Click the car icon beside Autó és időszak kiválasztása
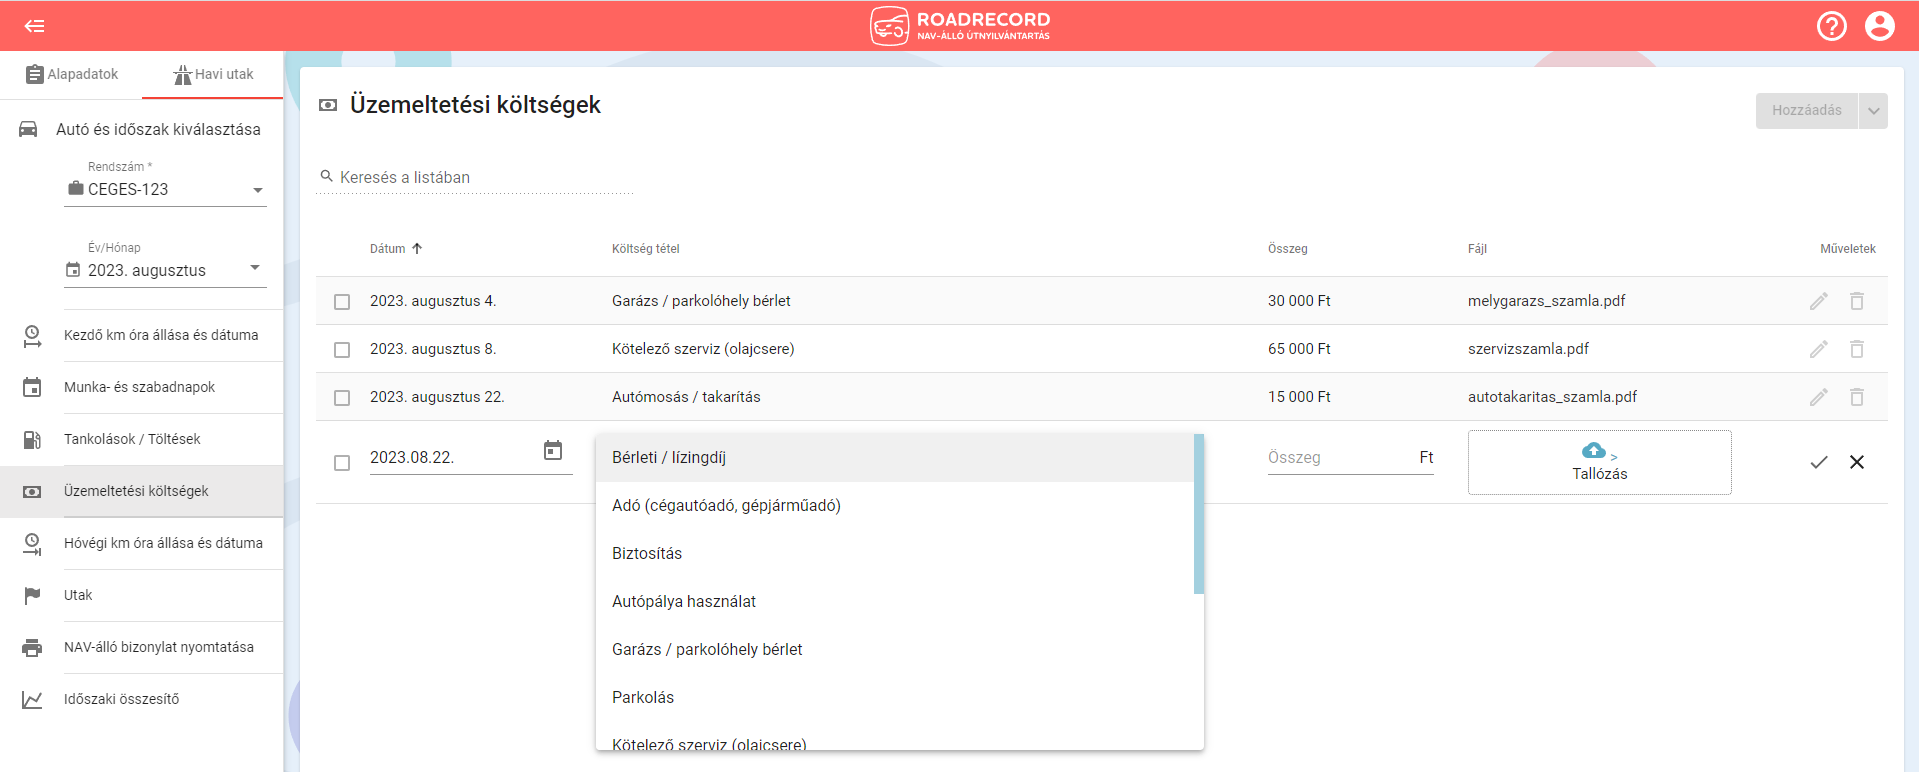Screen dimensions: 1919x772 click(x=28, y=129)
